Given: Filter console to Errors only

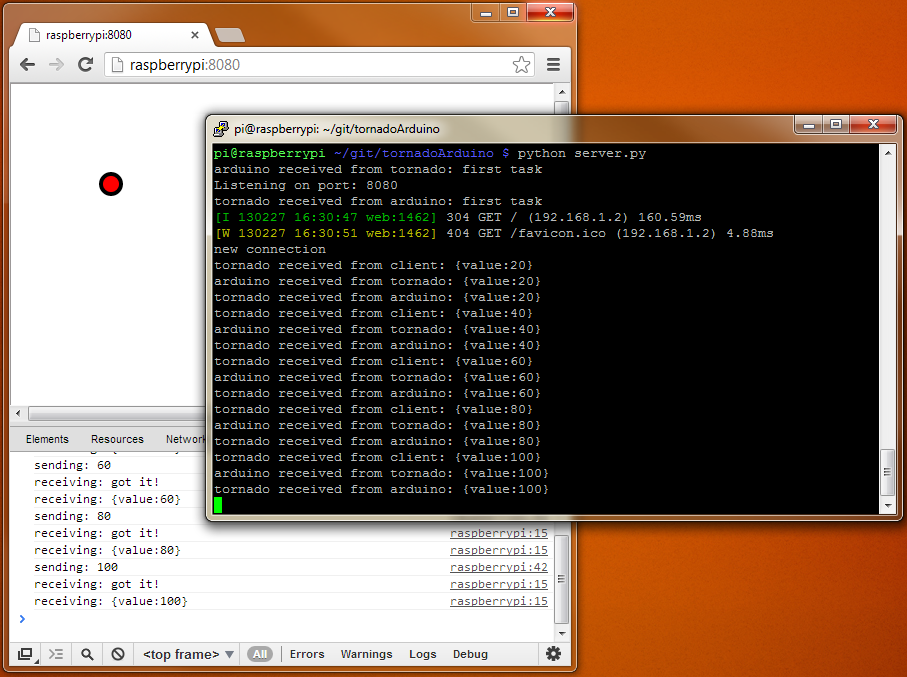Looking at the screenshot, I should pyautogui.click(x=307, y=654).
